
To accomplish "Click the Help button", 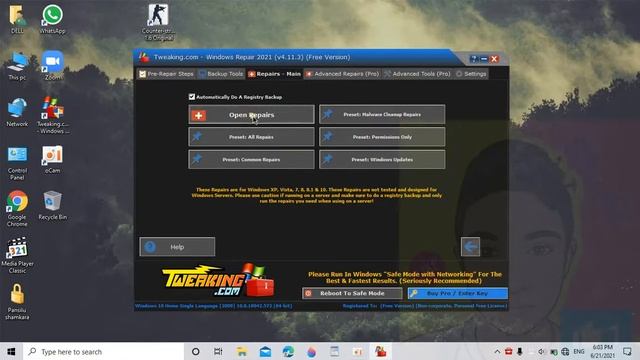I will click(x=177, y=247).
